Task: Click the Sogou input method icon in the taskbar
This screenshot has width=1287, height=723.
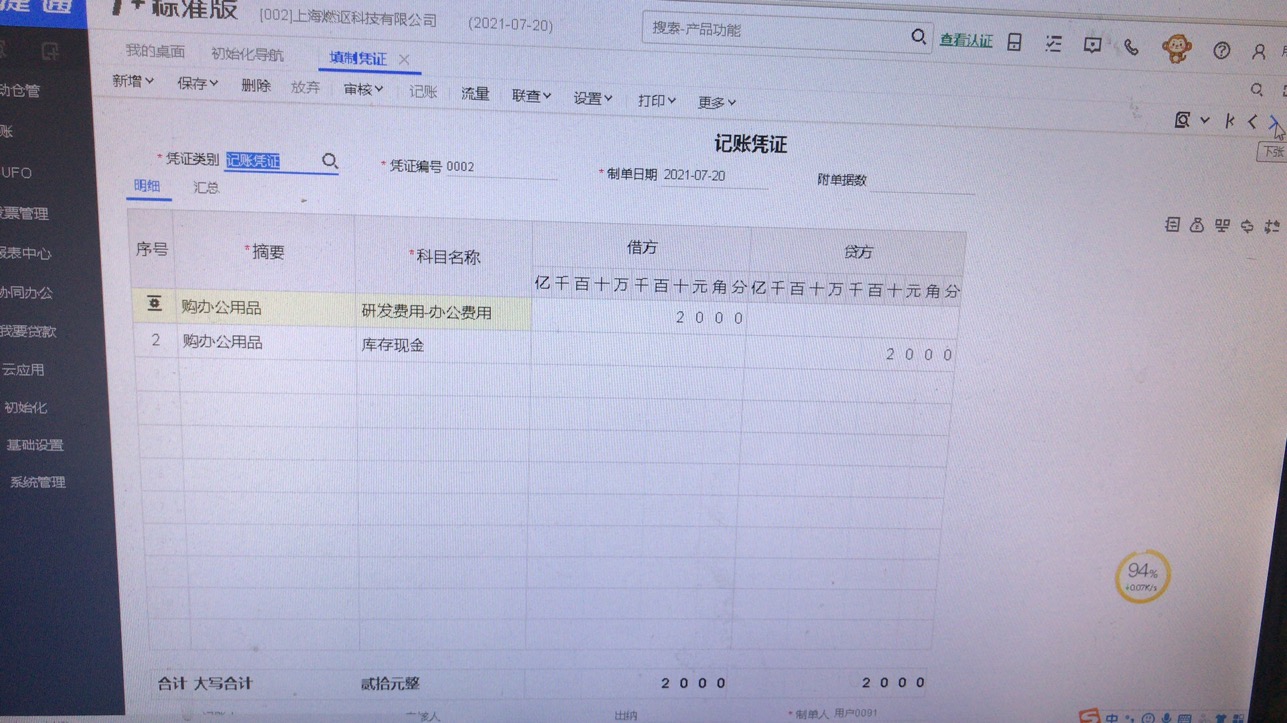Action: coord(1088,716)
